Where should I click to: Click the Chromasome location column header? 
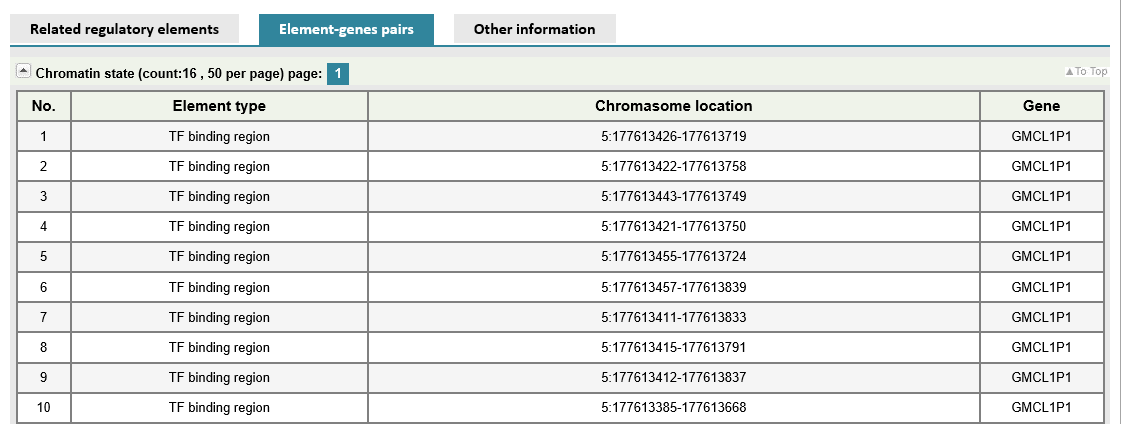tap(673, 106)
